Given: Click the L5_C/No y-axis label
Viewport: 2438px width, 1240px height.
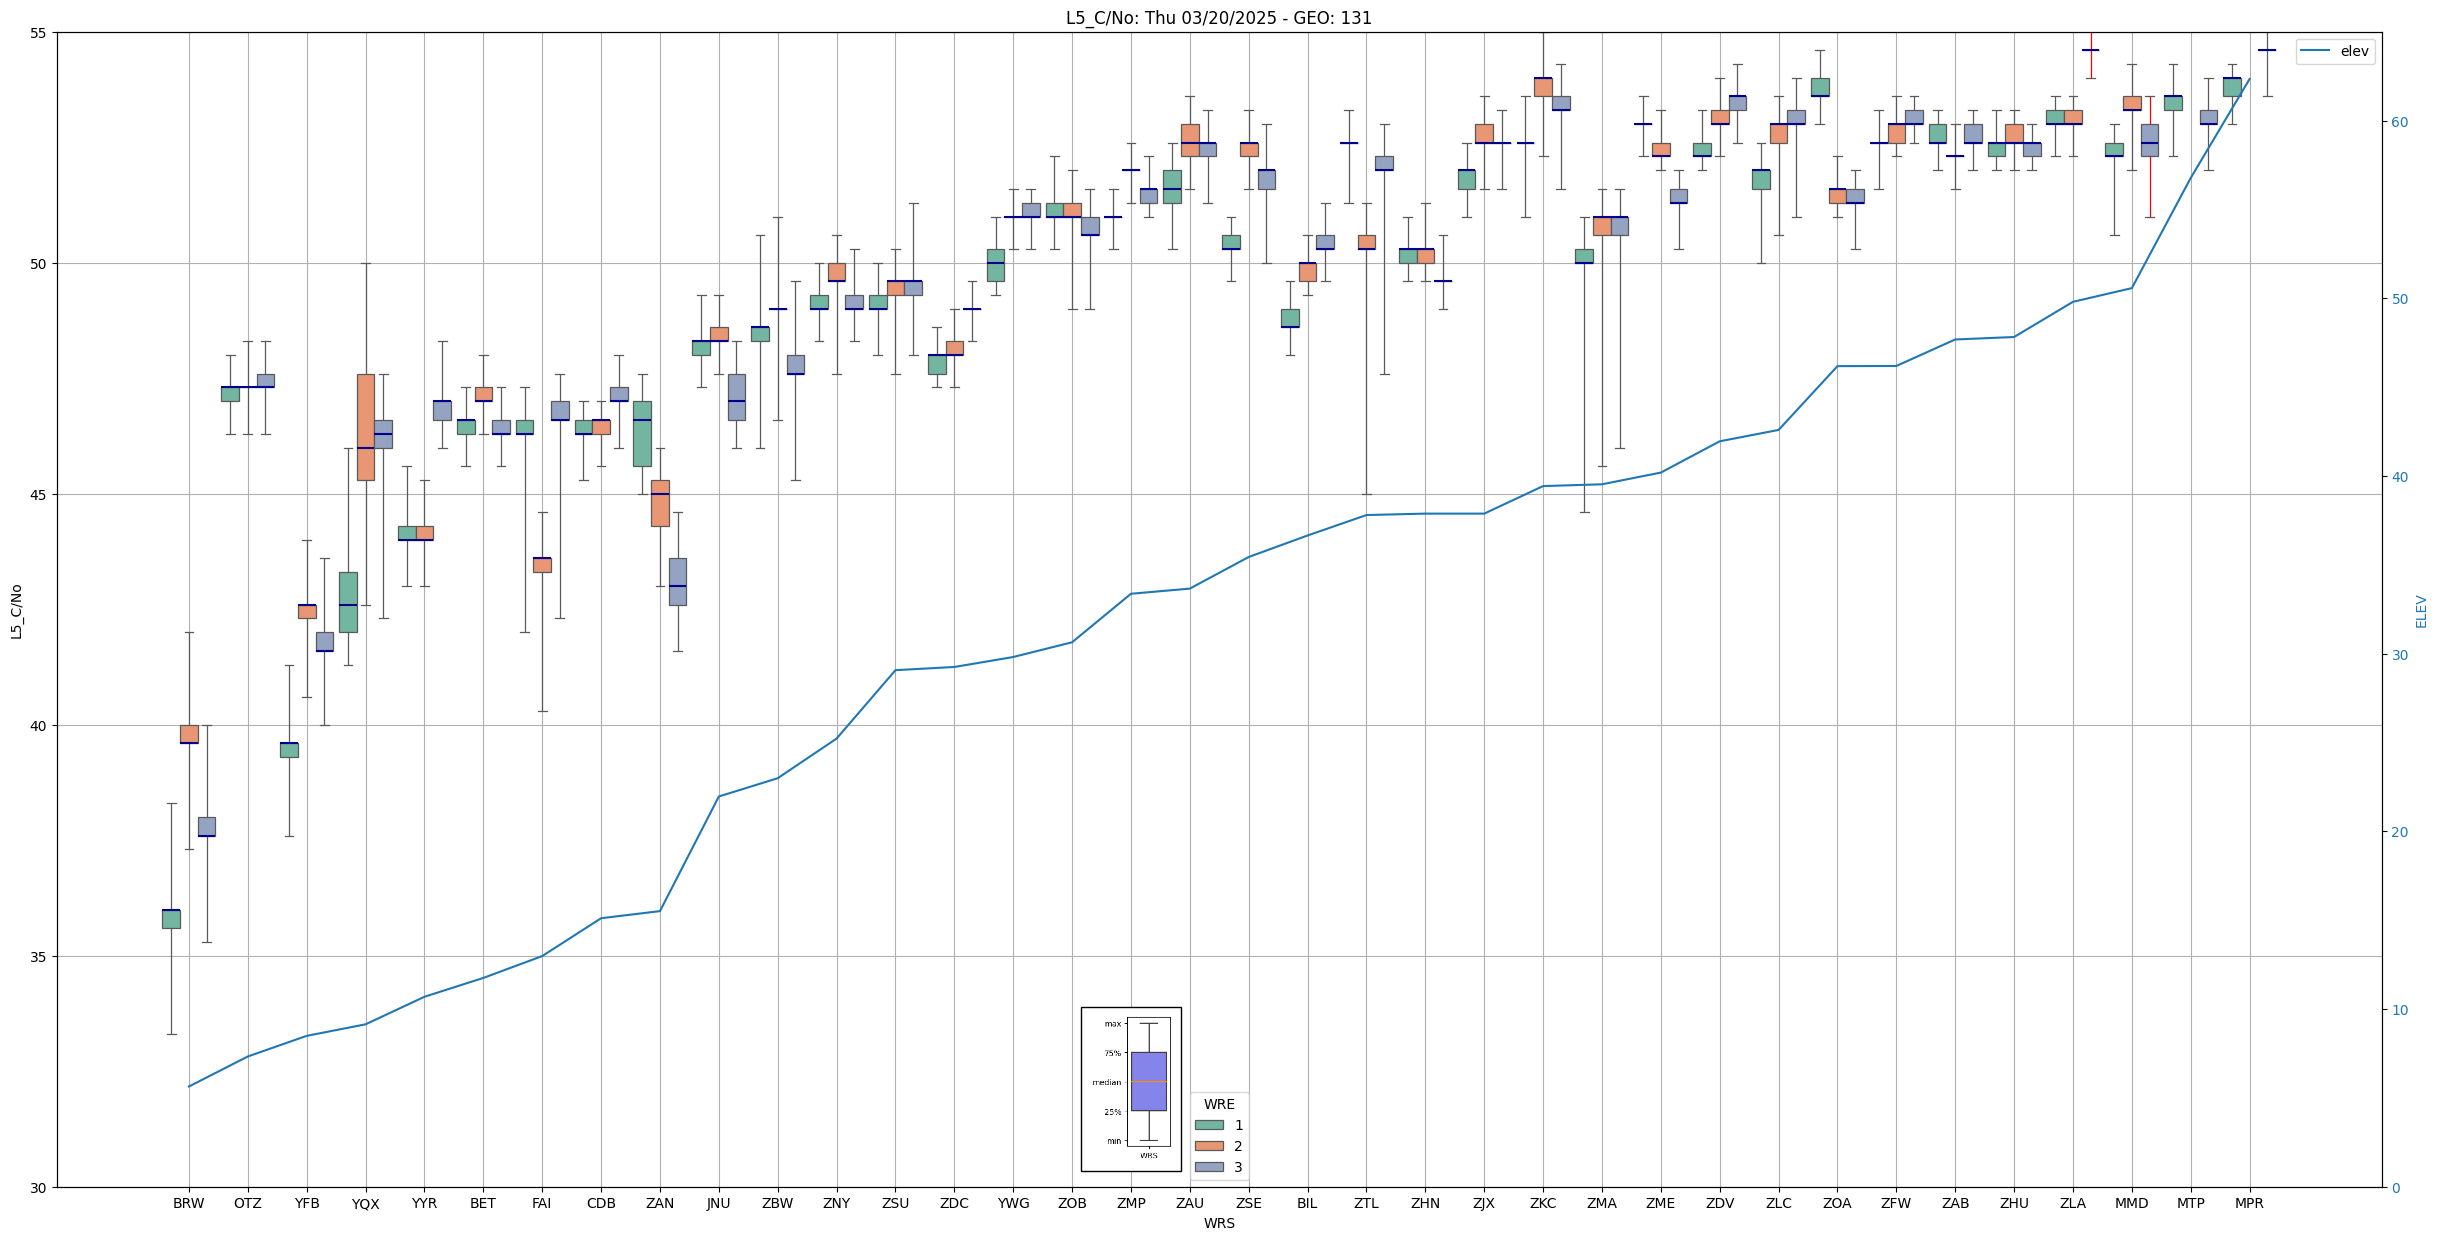Looking at the screenshot, I should pyautogui.click(x=16, y=611).
